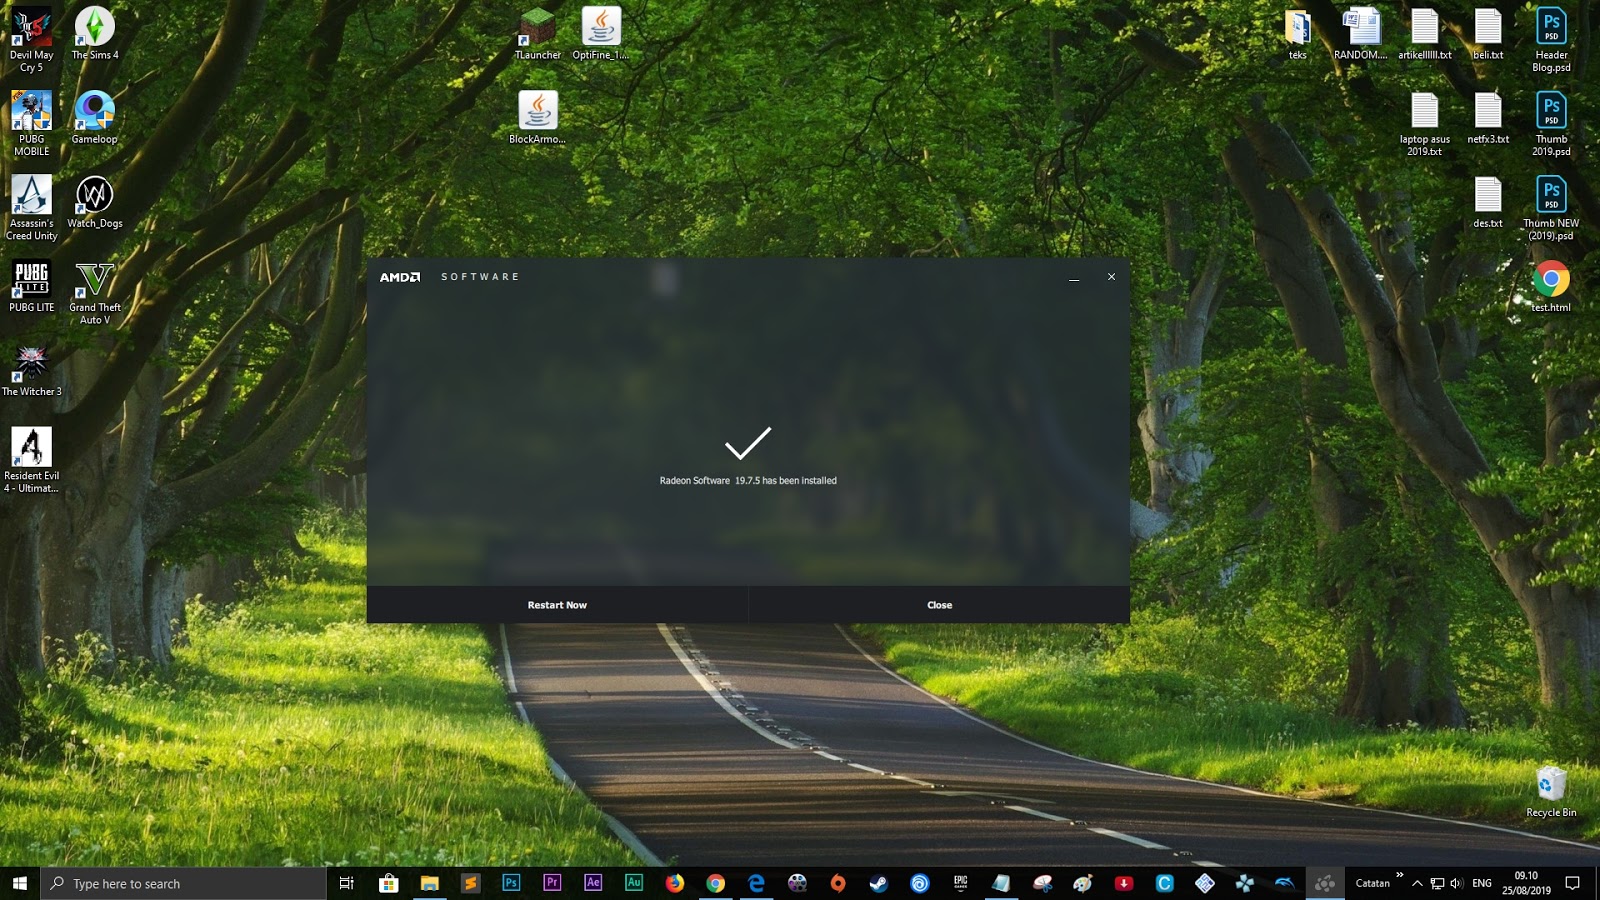
Task: Open volume control in tray
Action: [x=1456, y=883]
